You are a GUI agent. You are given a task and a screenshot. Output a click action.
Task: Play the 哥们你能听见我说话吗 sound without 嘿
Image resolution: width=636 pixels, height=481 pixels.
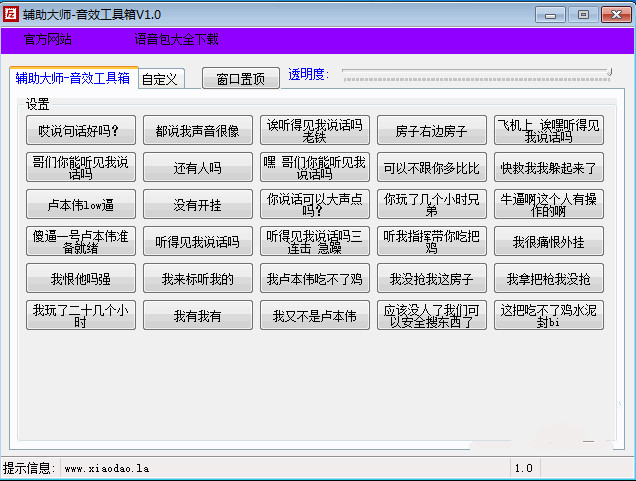pos(81,167)
